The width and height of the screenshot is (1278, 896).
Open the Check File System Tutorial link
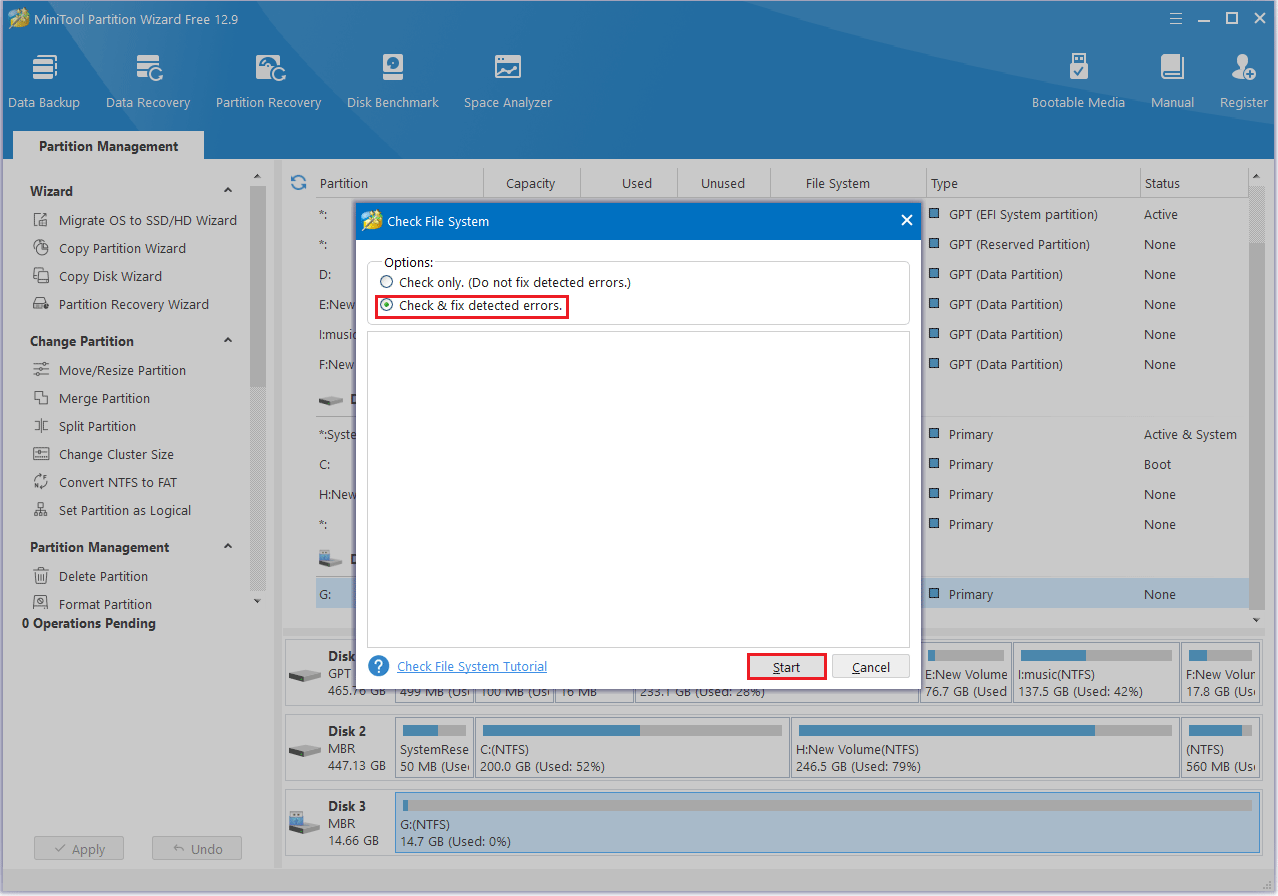pos(472,666)
